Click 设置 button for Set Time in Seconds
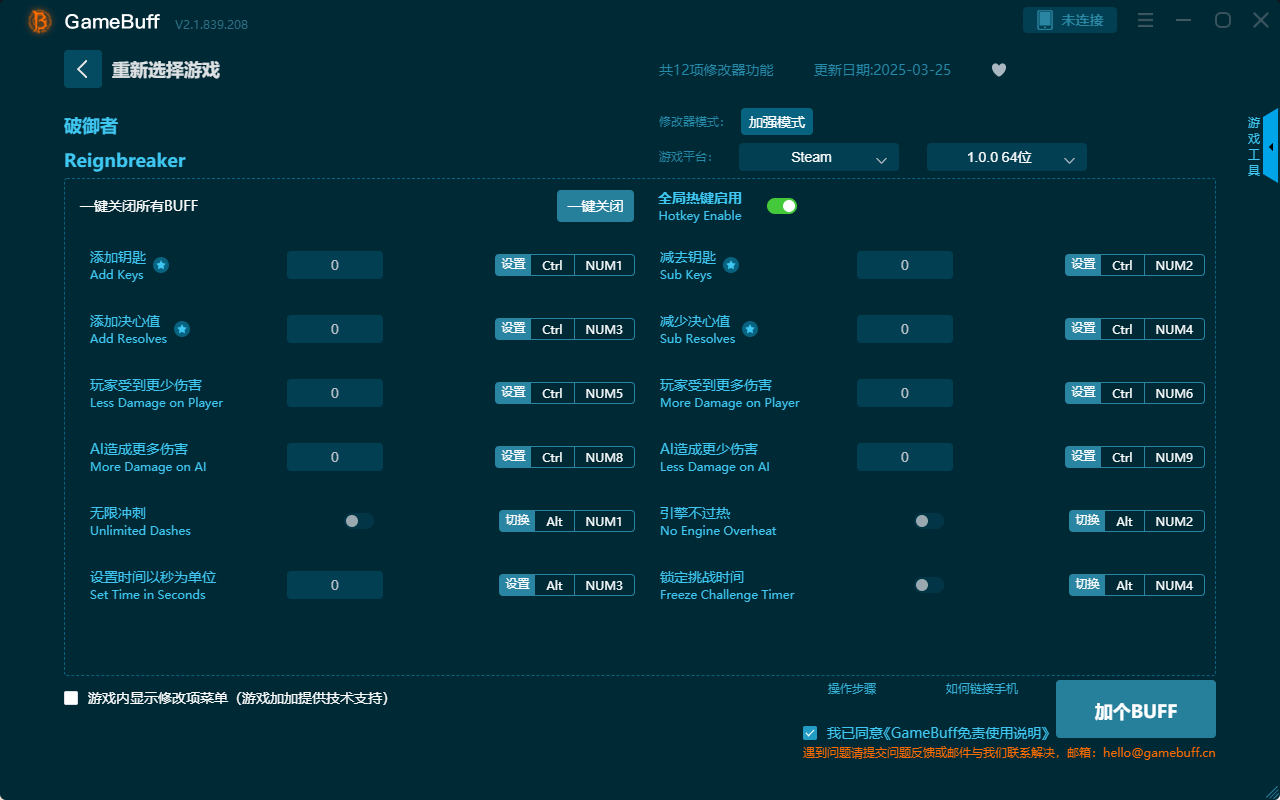The height and width of the screenshot is (800, 1280). coord(517,585)
